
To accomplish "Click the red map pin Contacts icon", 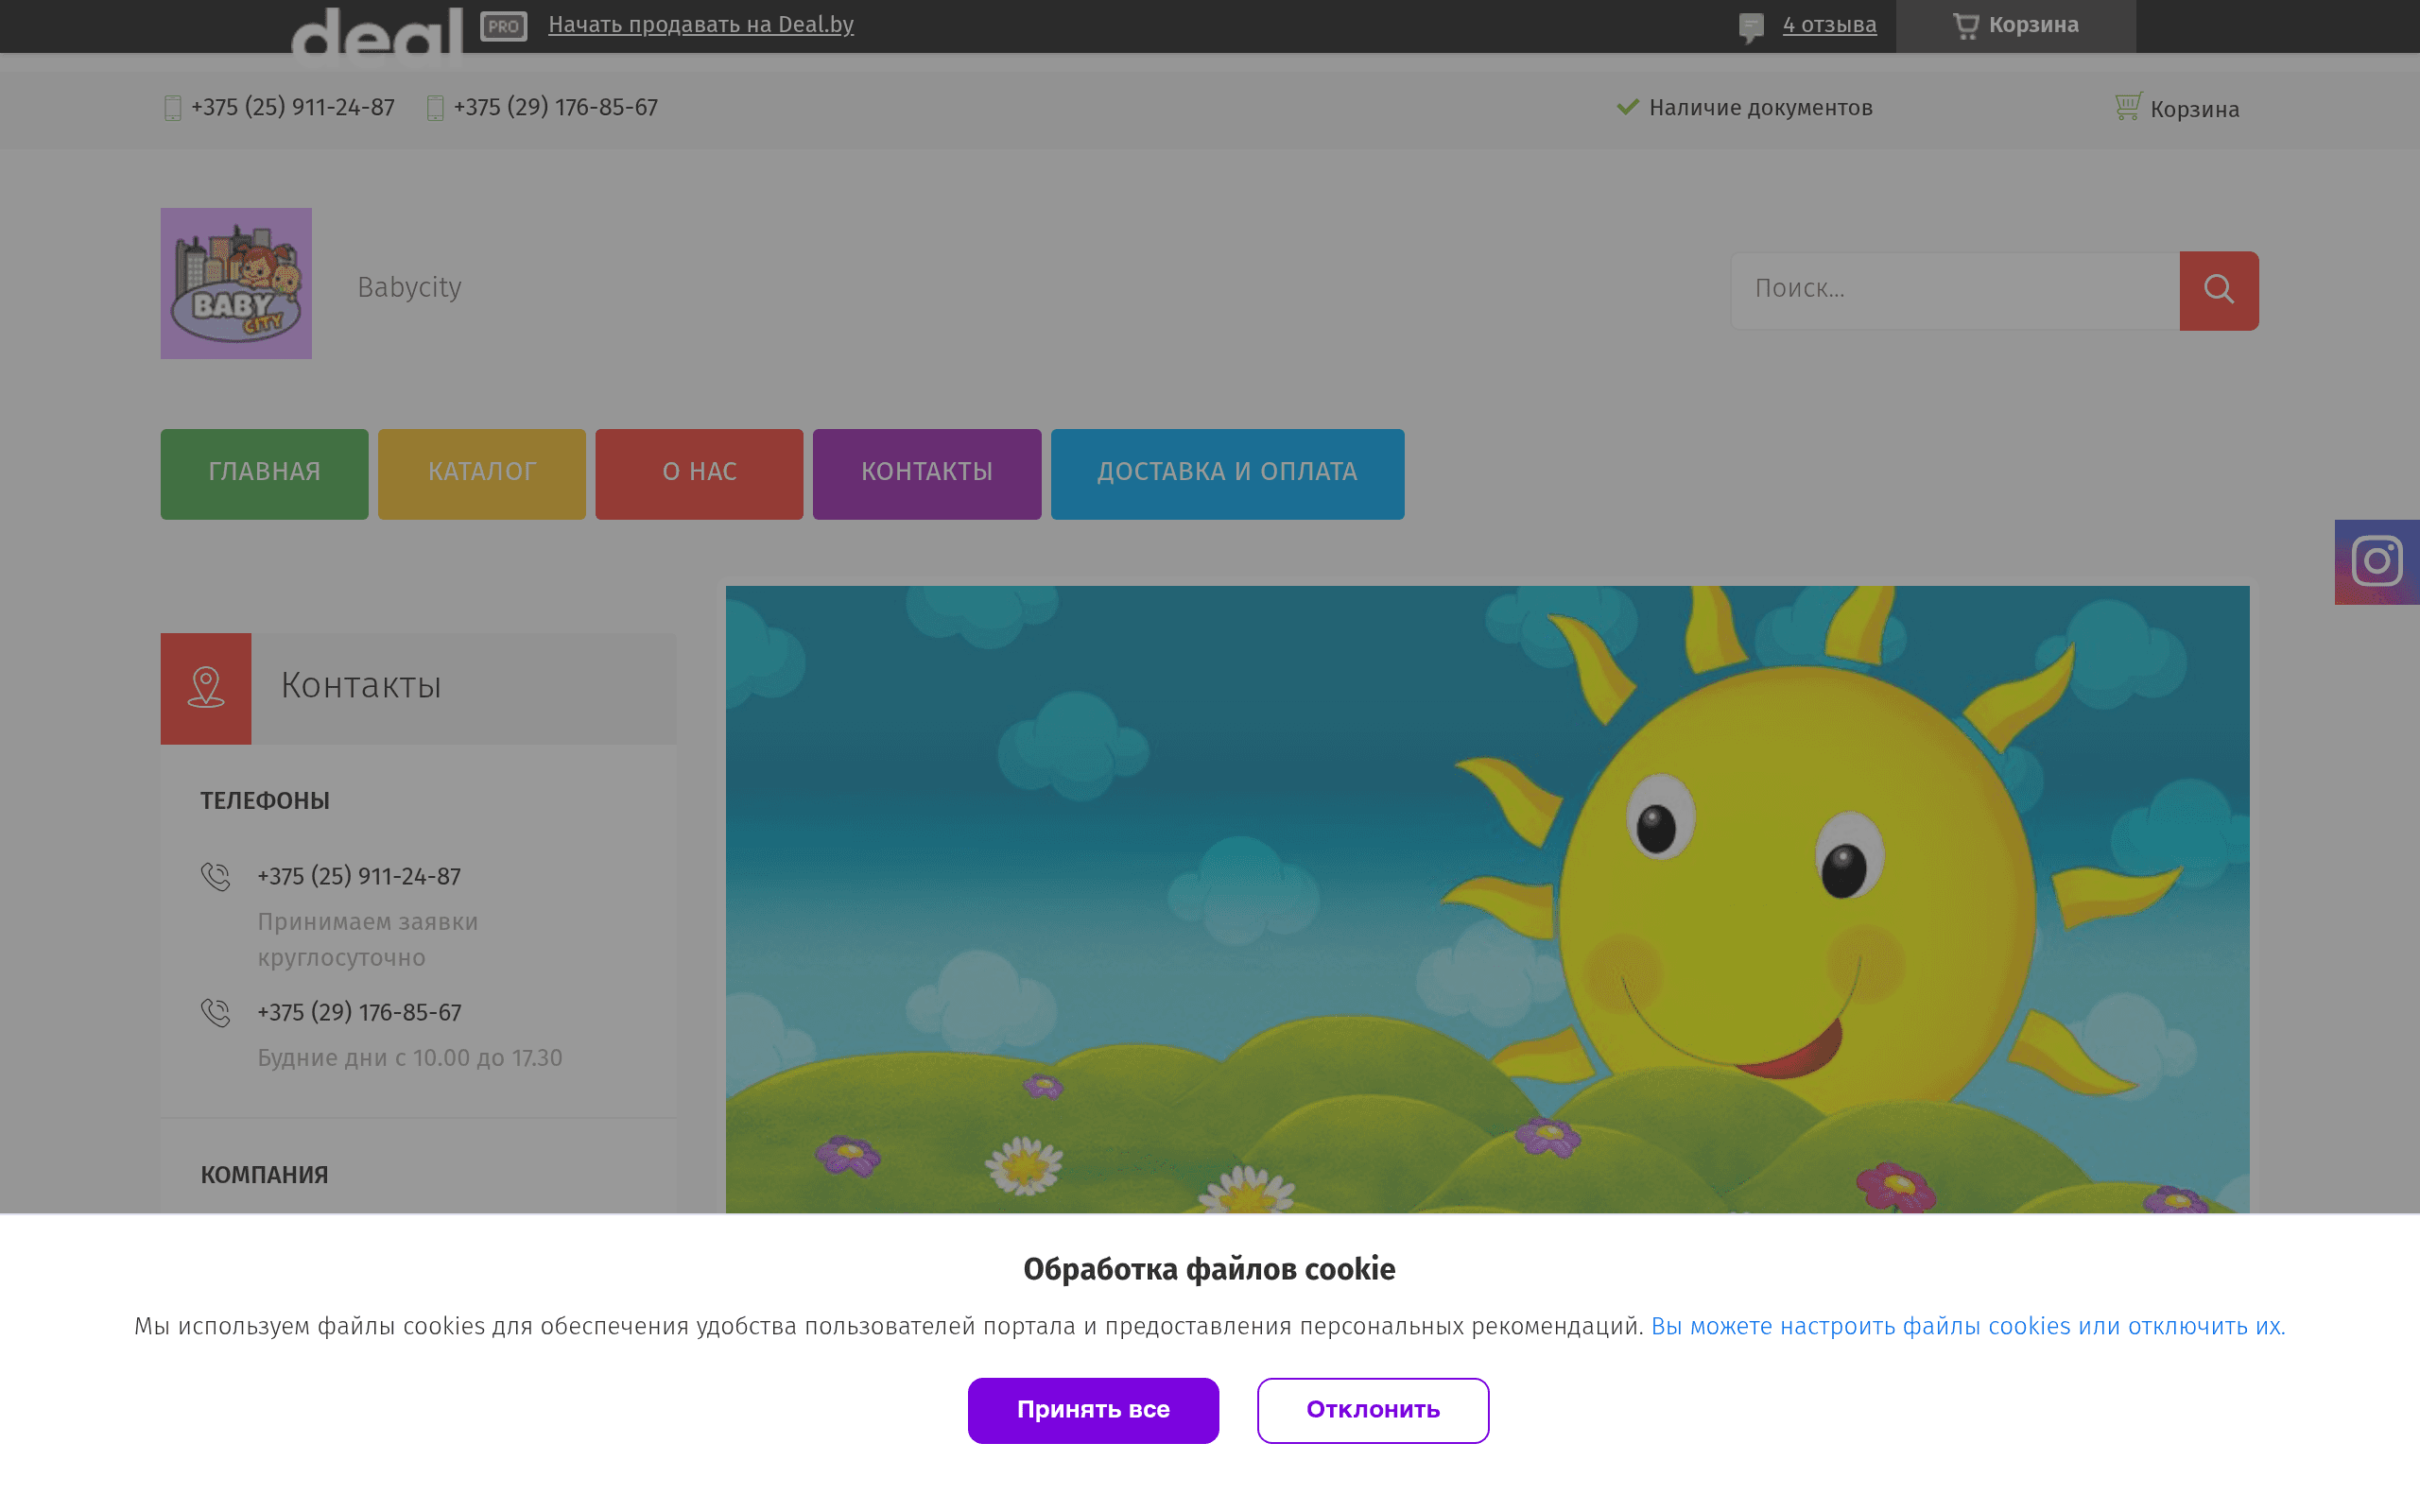I will (x=206, y=688).
